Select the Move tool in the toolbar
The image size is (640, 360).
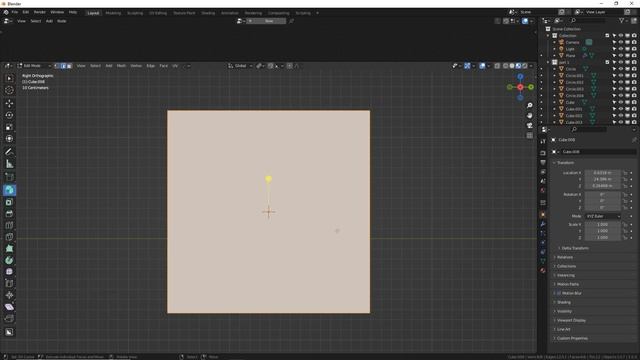pyautogui.click(x=9, y=104)
